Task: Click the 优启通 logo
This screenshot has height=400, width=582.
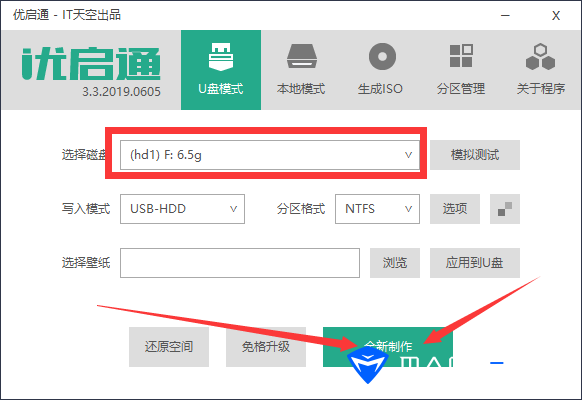Action: [91, 63]
